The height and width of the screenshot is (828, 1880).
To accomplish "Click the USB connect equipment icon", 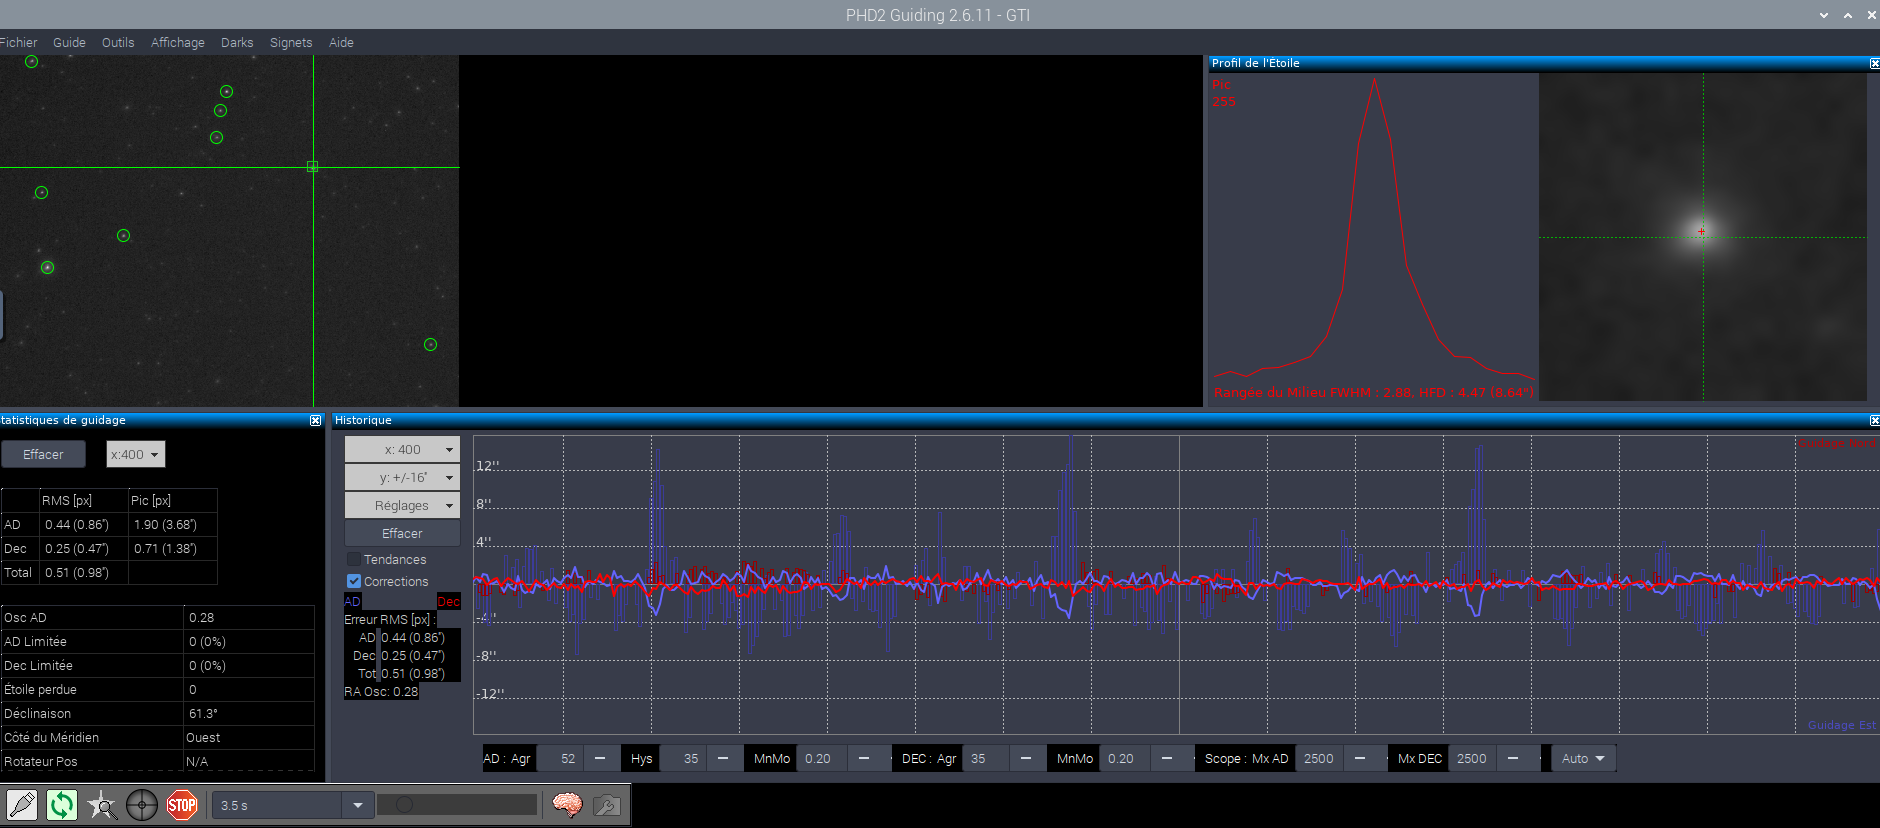I will [x=22, y=805].
